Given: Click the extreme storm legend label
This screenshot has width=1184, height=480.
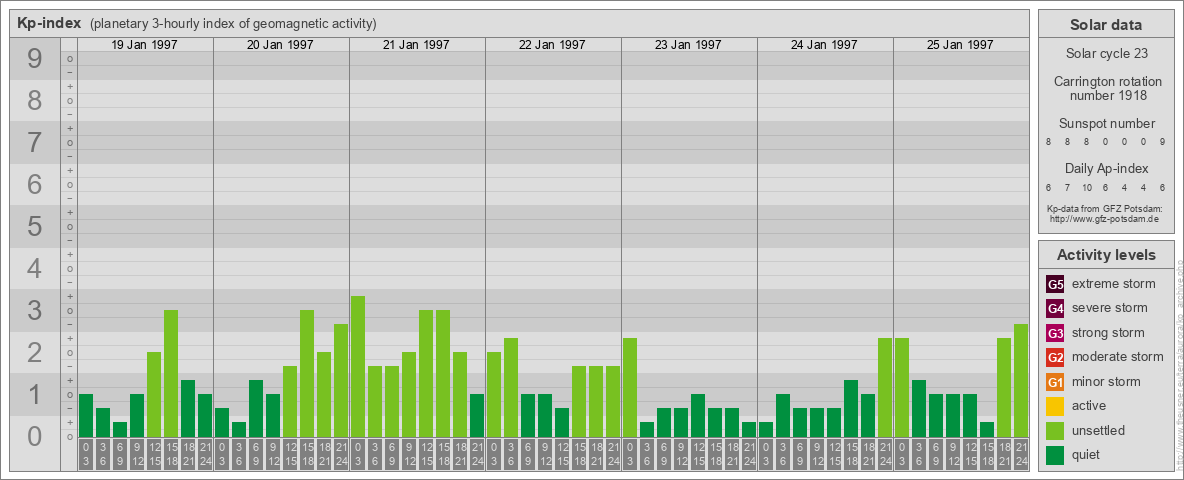Looking at the screenshot, I should 1114,285.
